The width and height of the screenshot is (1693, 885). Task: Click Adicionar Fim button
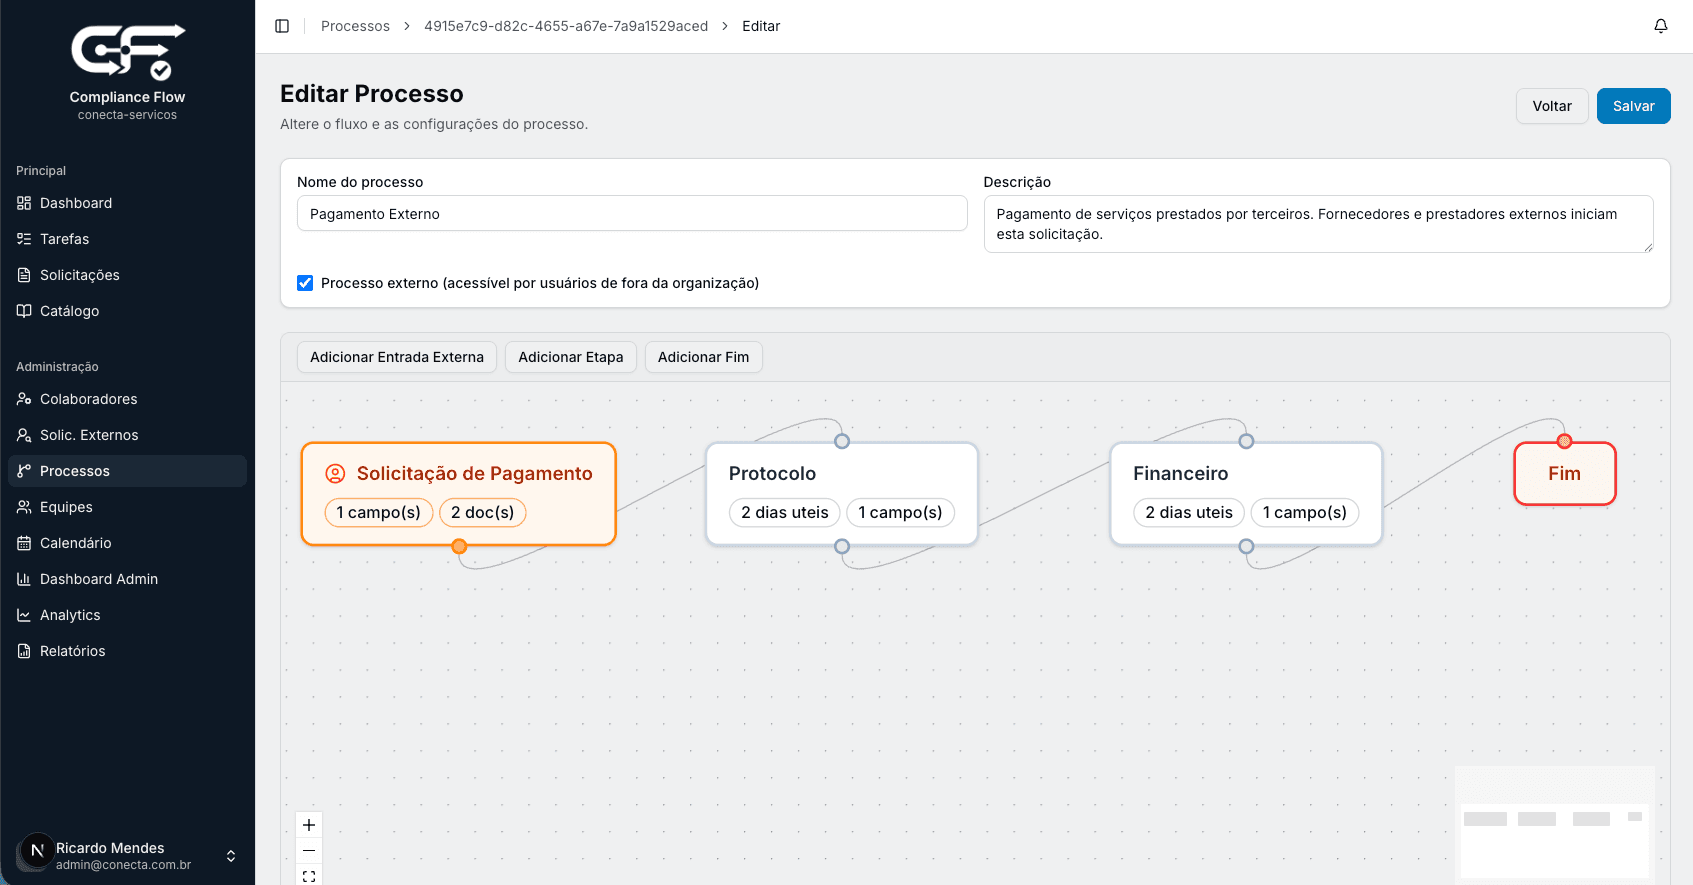pyautogui.click(x=703, y=357)
